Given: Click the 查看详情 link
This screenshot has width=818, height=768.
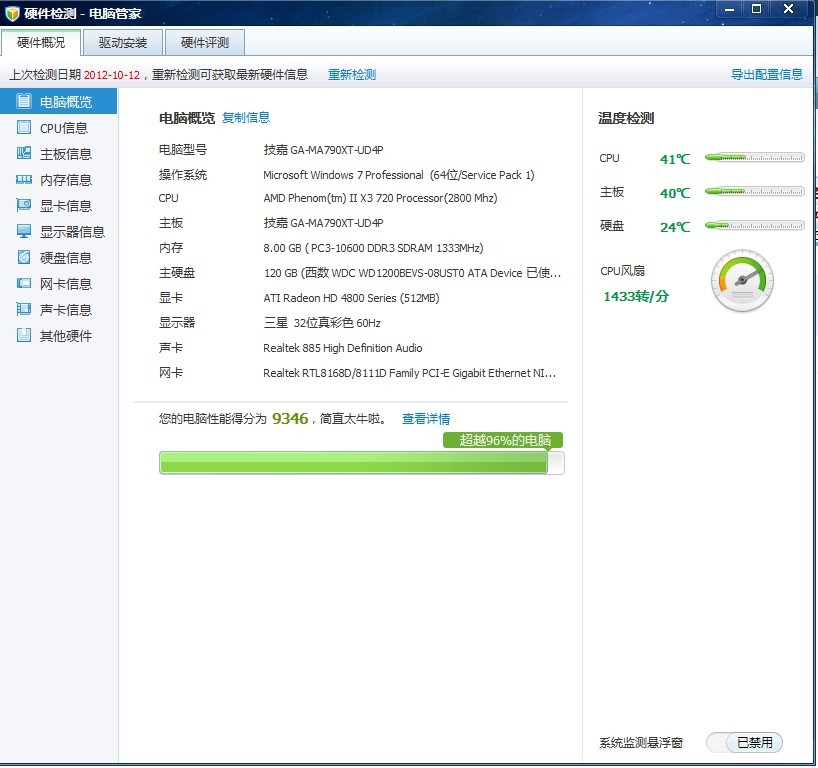Looking at the screenshot, I should (426, 419).
